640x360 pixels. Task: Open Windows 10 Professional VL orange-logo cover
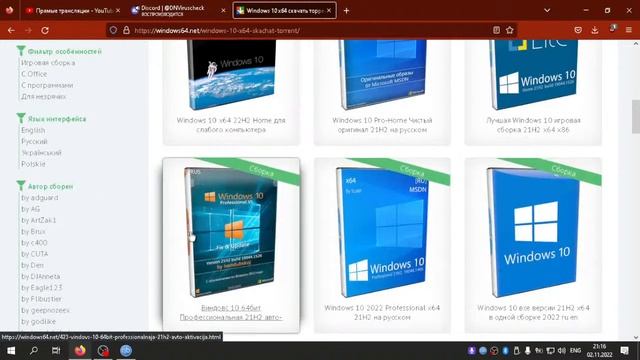tap(231, 233)
